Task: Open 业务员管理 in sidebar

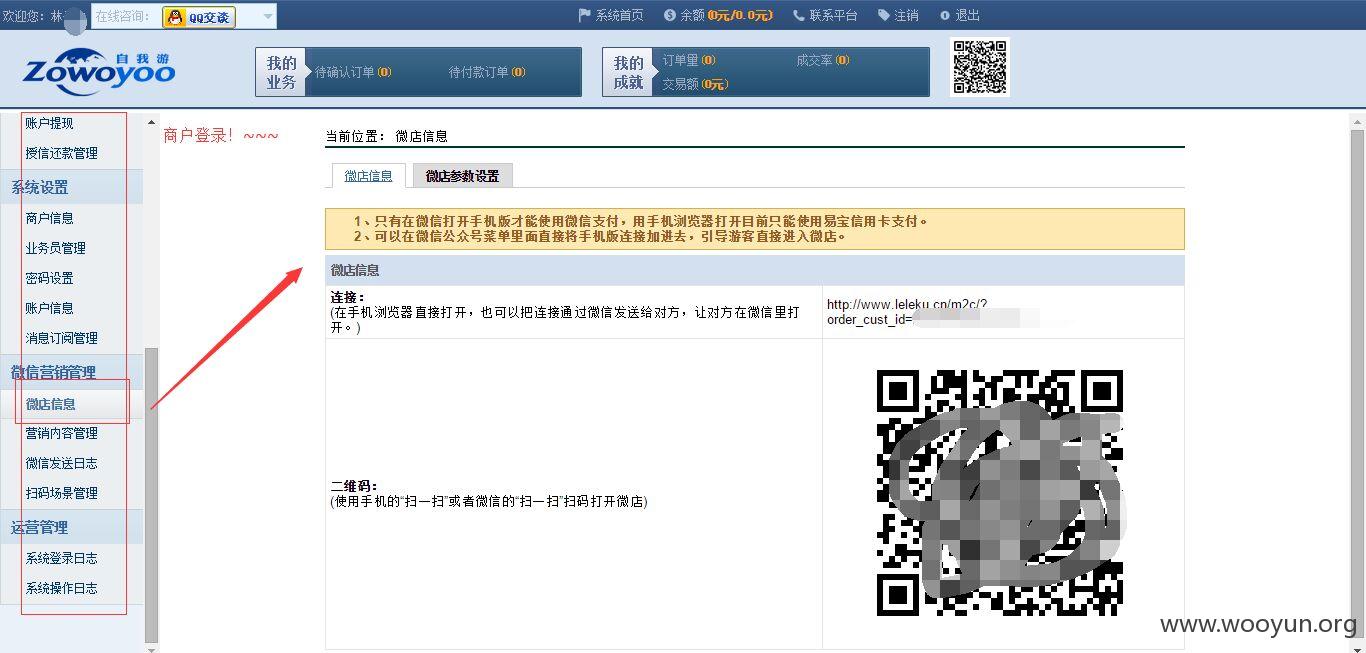Action: [56, 248]
